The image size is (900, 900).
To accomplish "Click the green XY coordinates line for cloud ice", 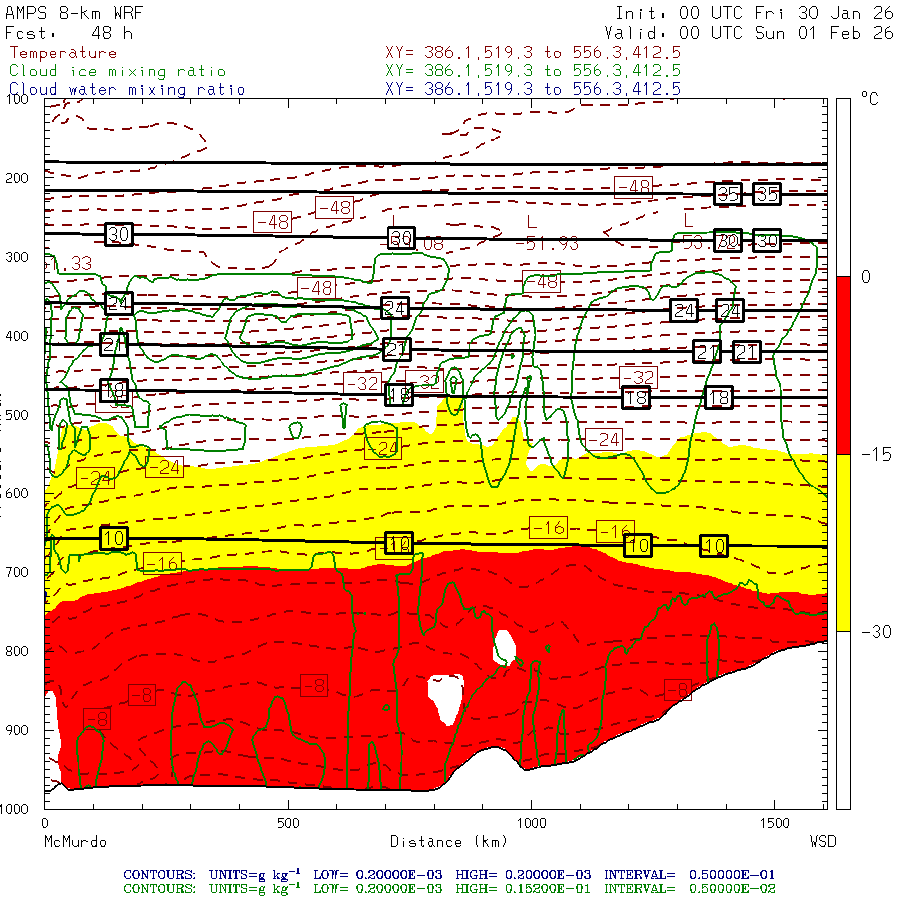I will 533,71.
